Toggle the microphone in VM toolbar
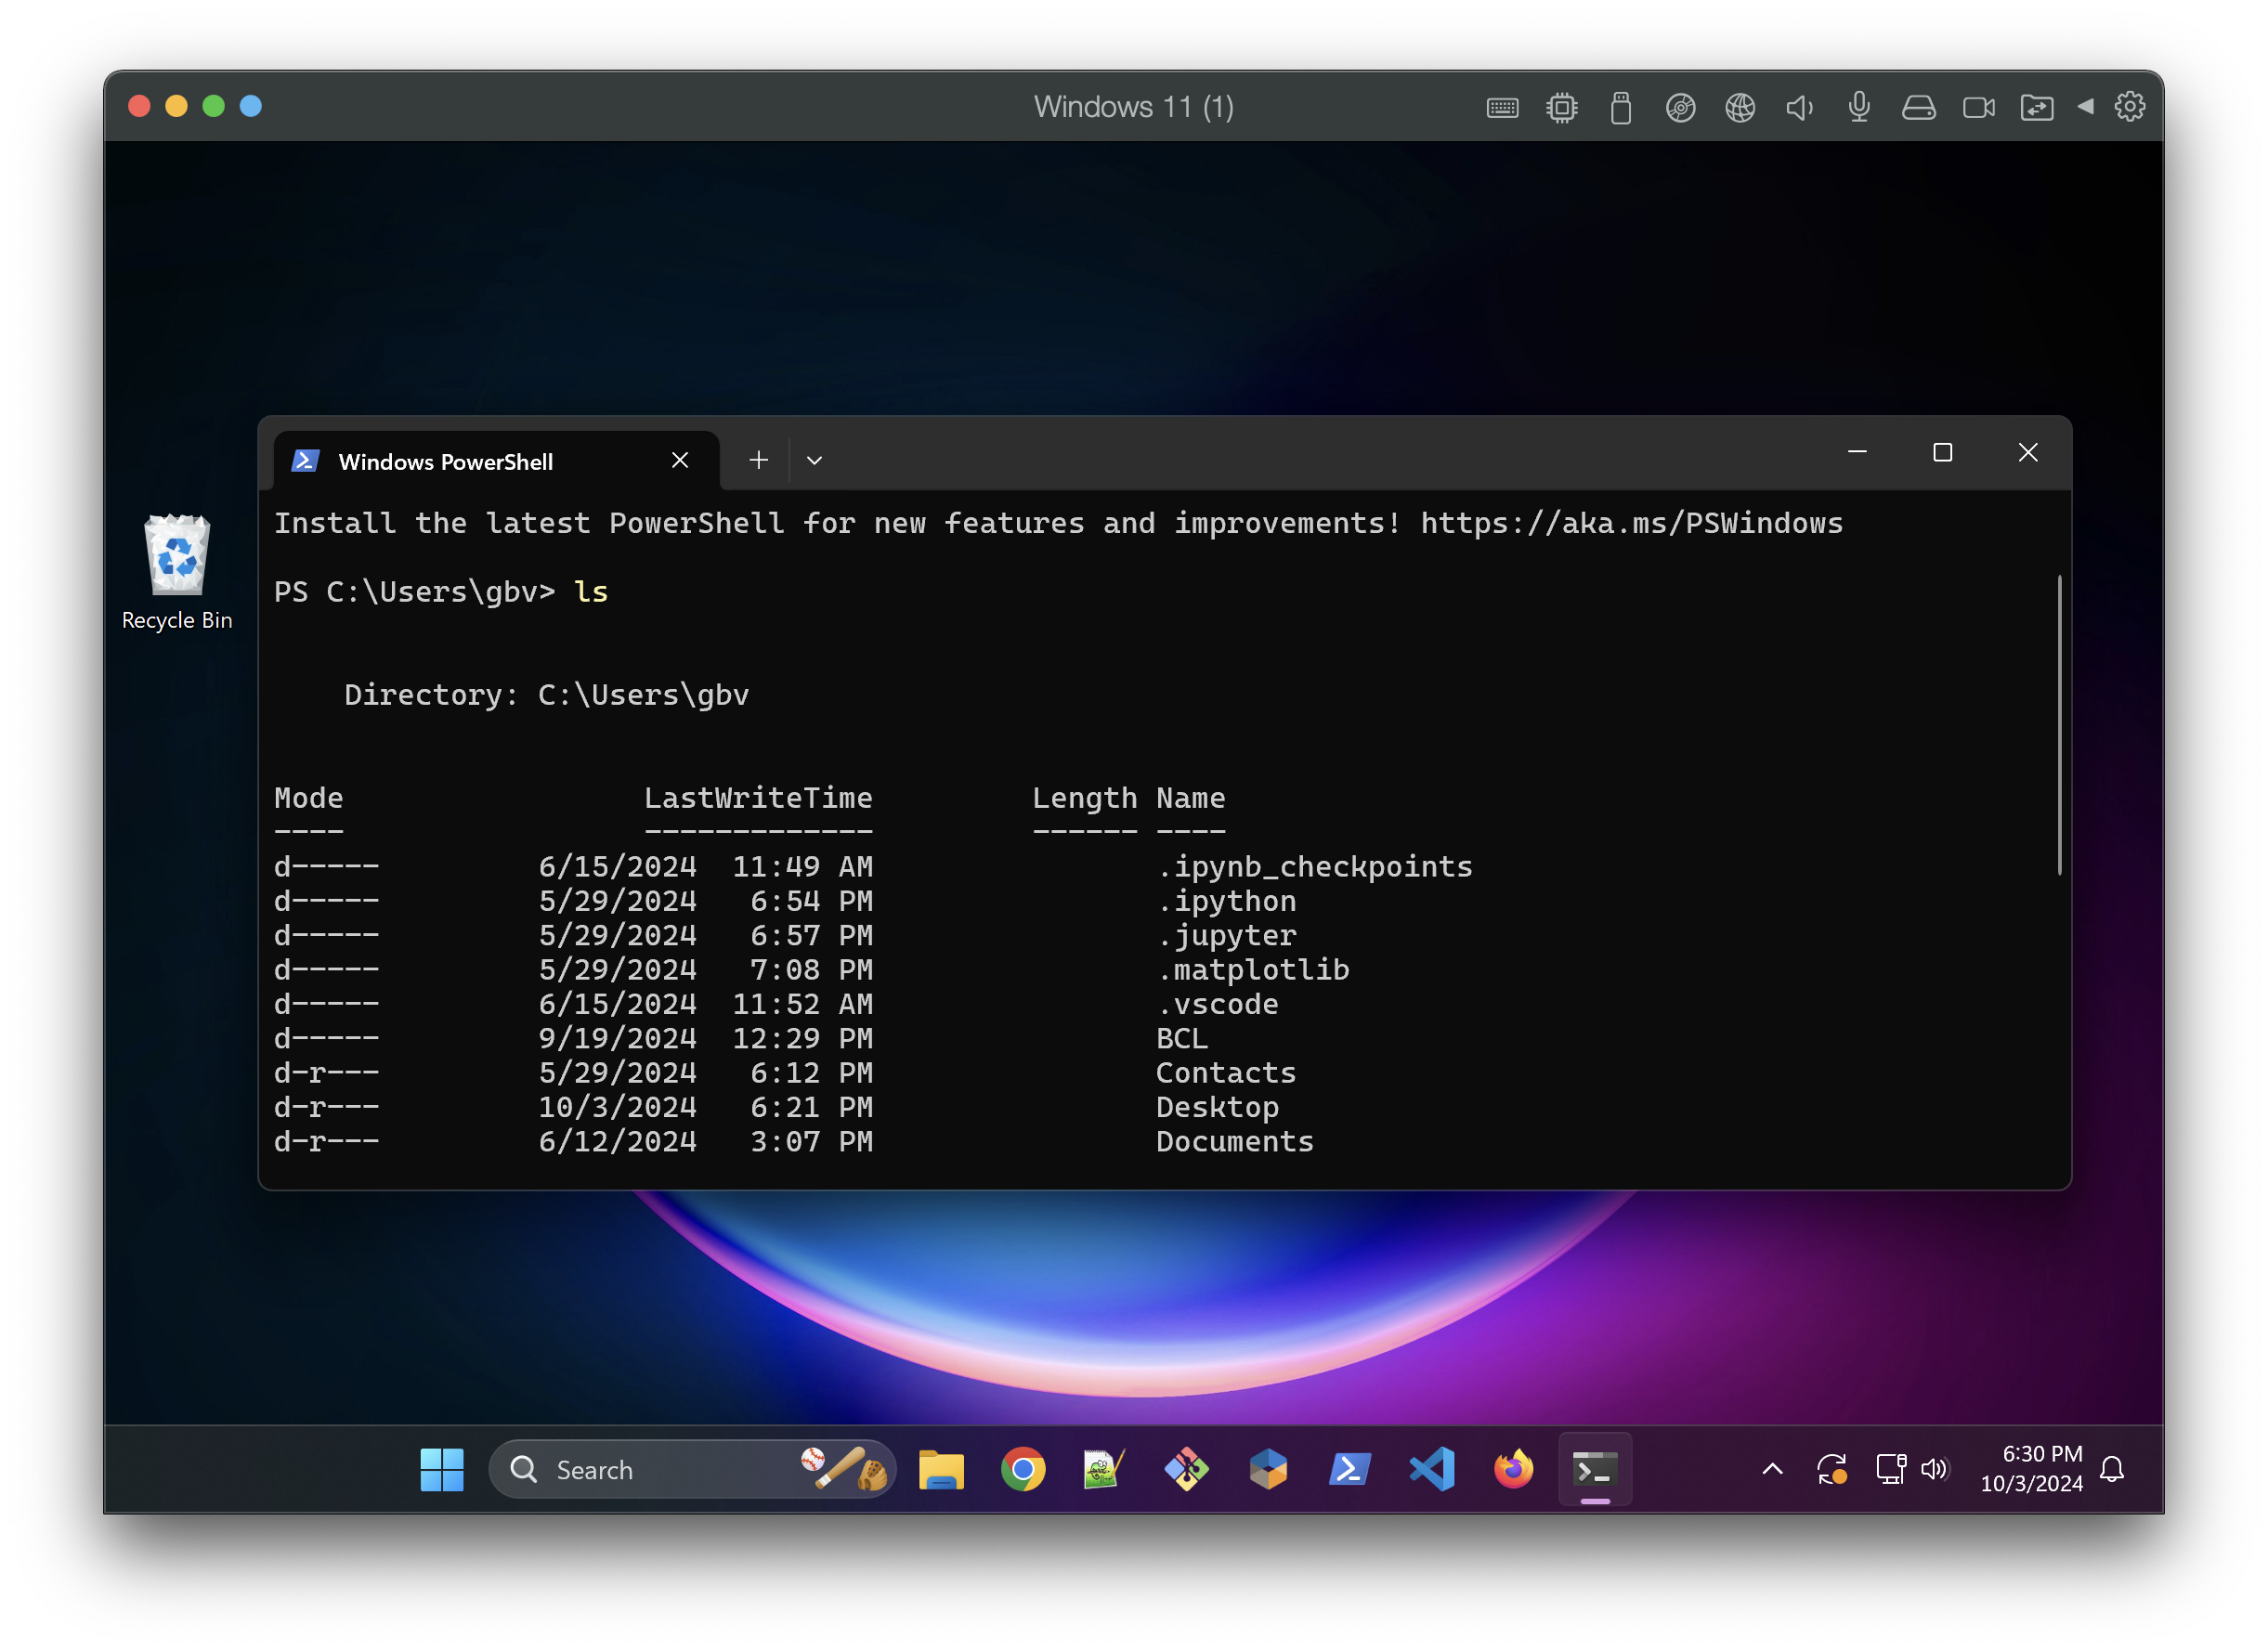Image resolution: width=2268 pixels, height=1651 pixels. [1859, 107]
